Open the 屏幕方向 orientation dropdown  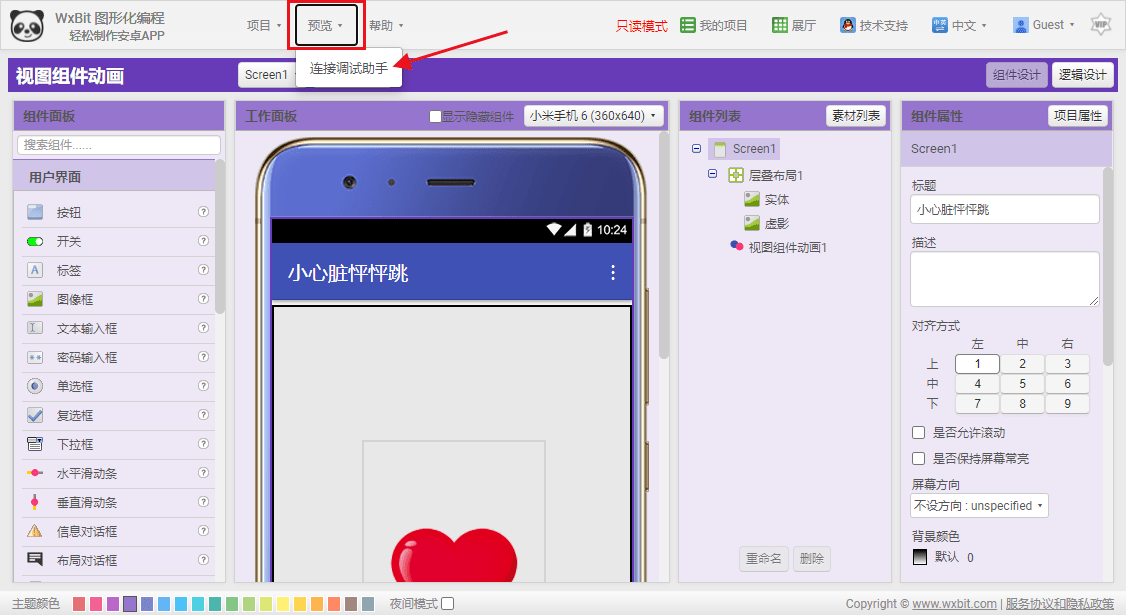pos(980,506)
